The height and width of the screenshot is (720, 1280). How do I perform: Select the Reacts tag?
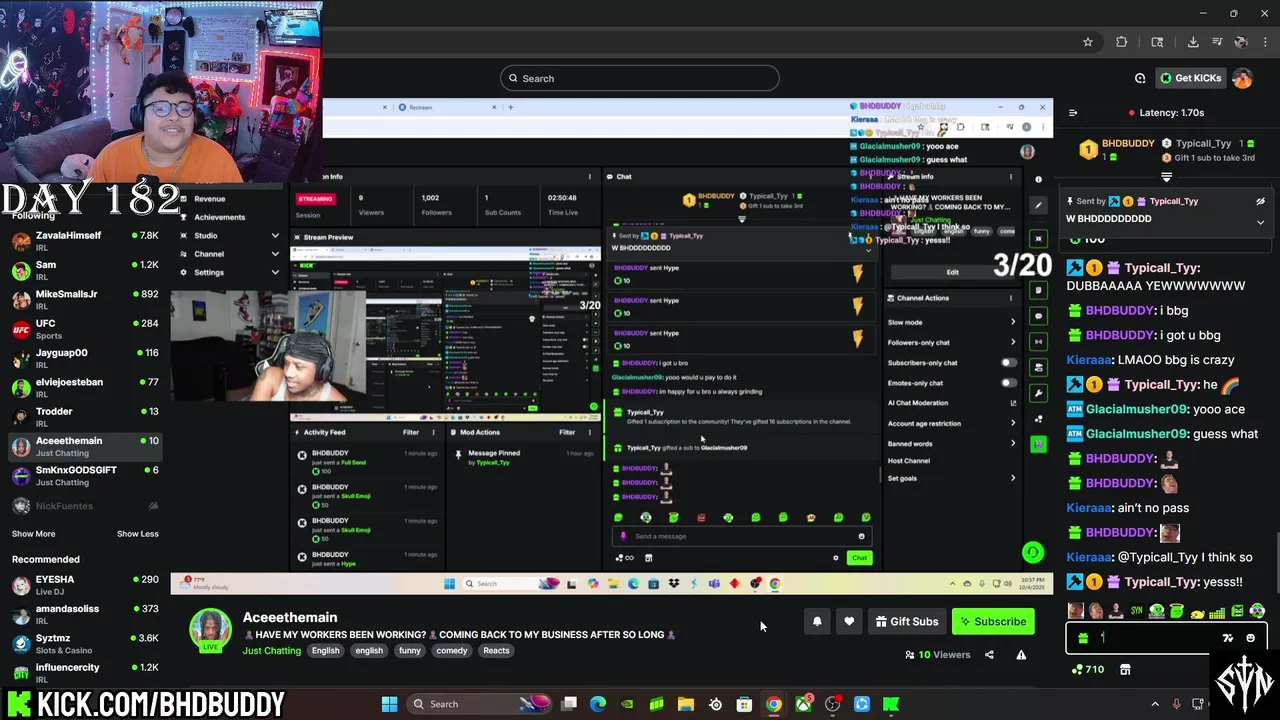pyautogui.click(x=496, y=650)
